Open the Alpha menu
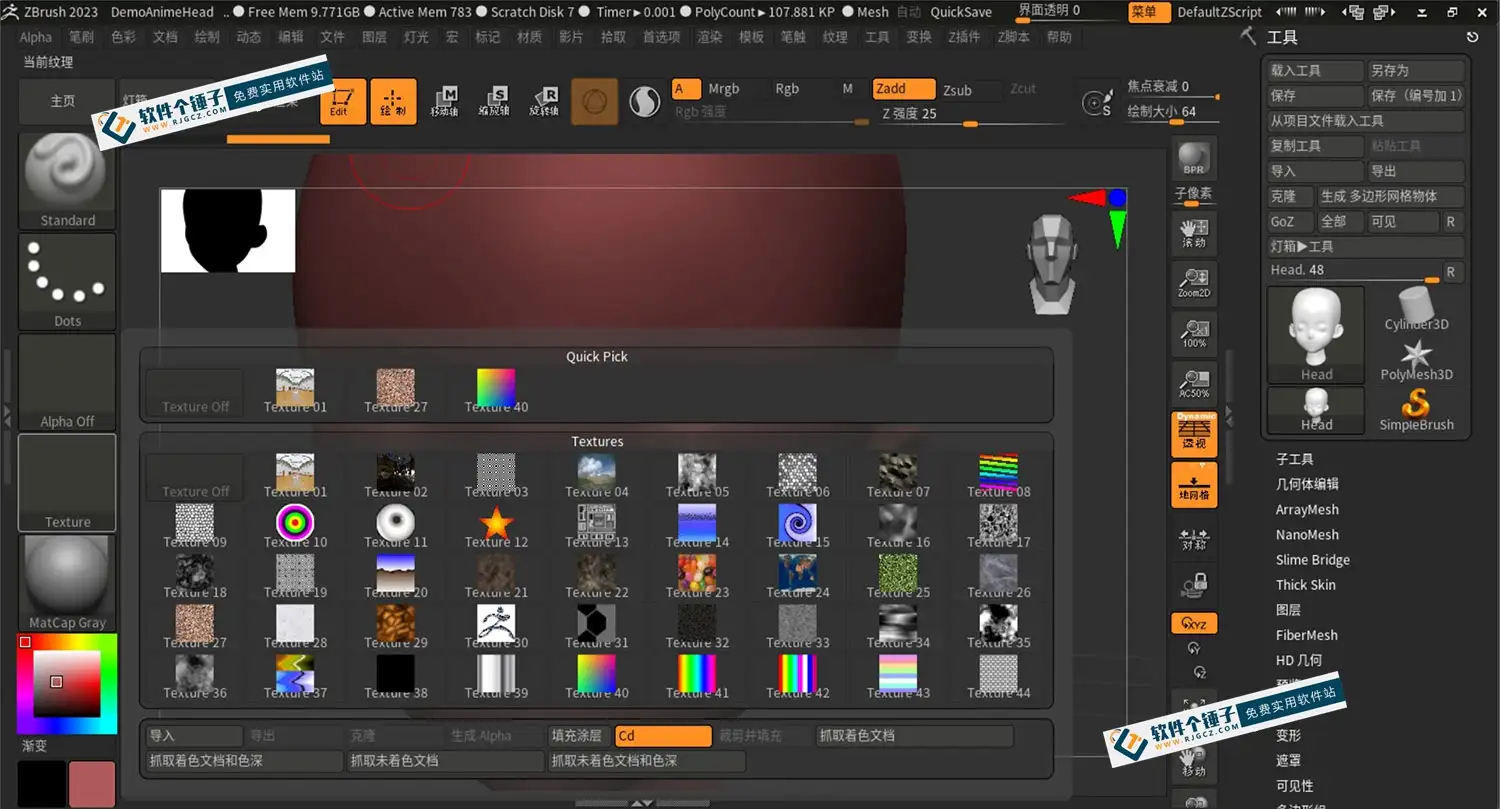 click(x=36, y=37)
